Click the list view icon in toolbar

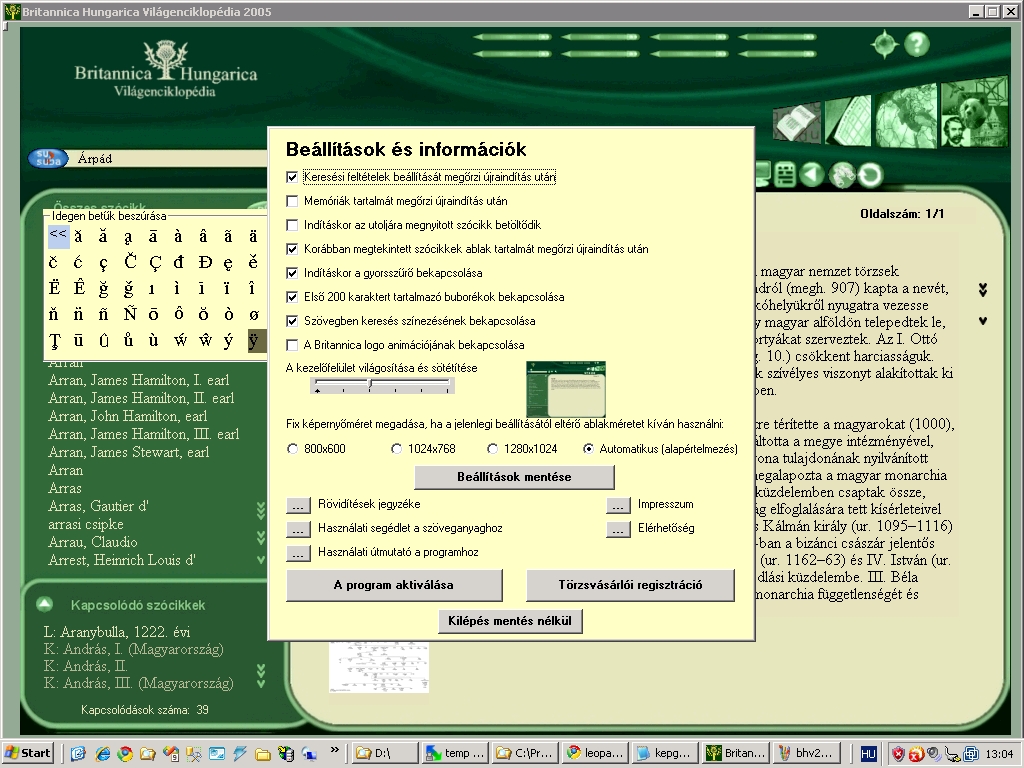784,175
